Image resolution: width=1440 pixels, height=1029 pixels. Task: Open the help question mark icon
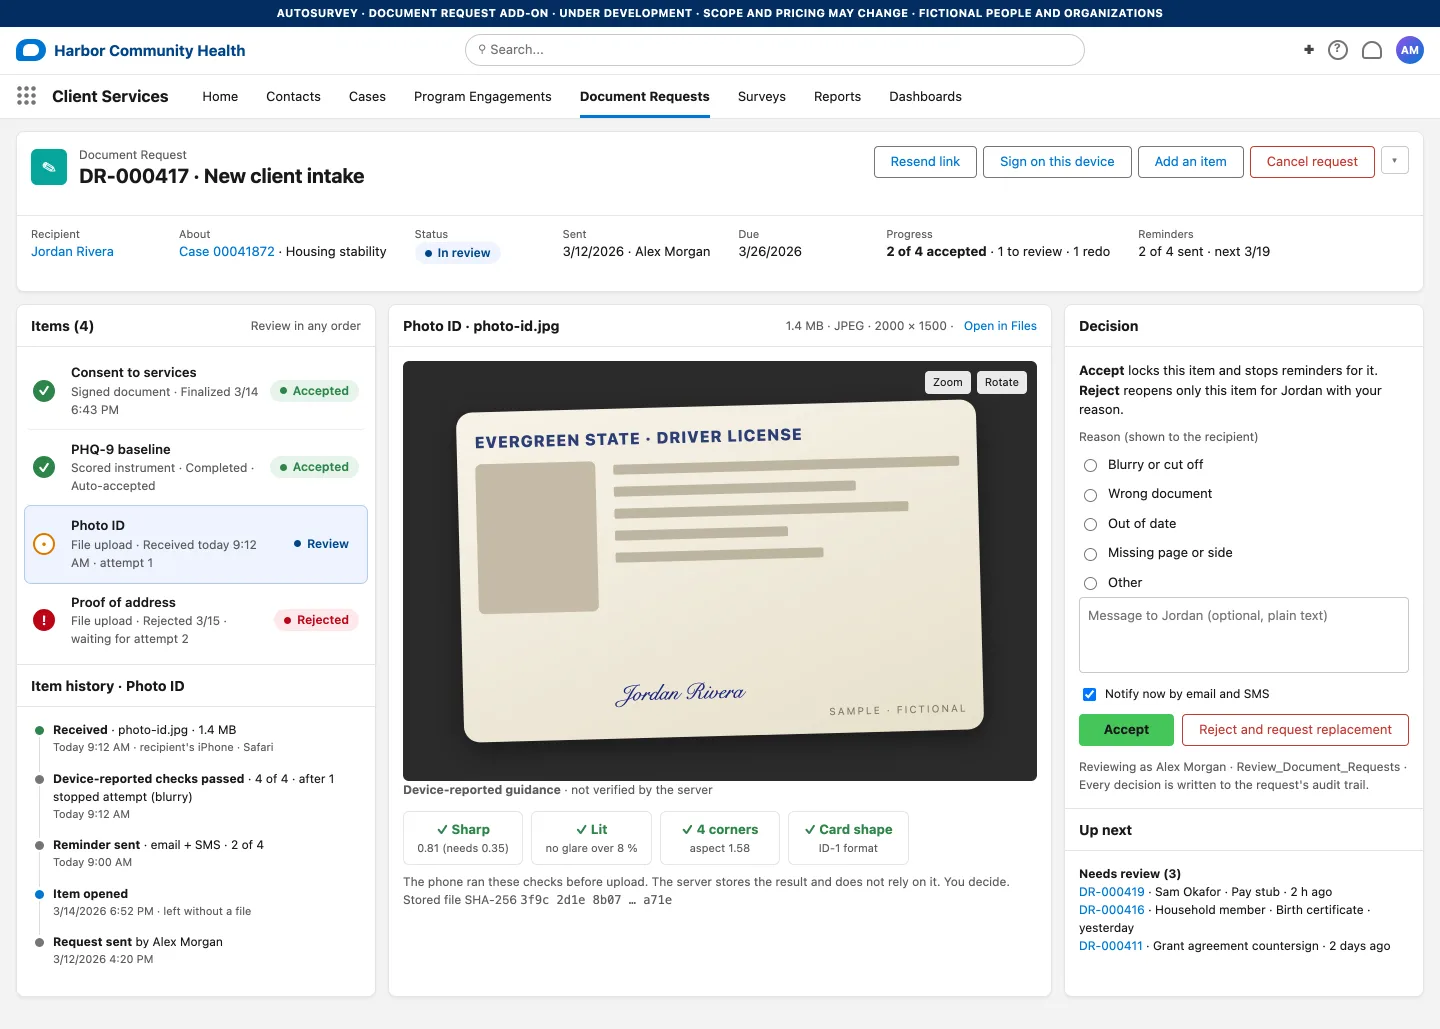click(1338, 50)
